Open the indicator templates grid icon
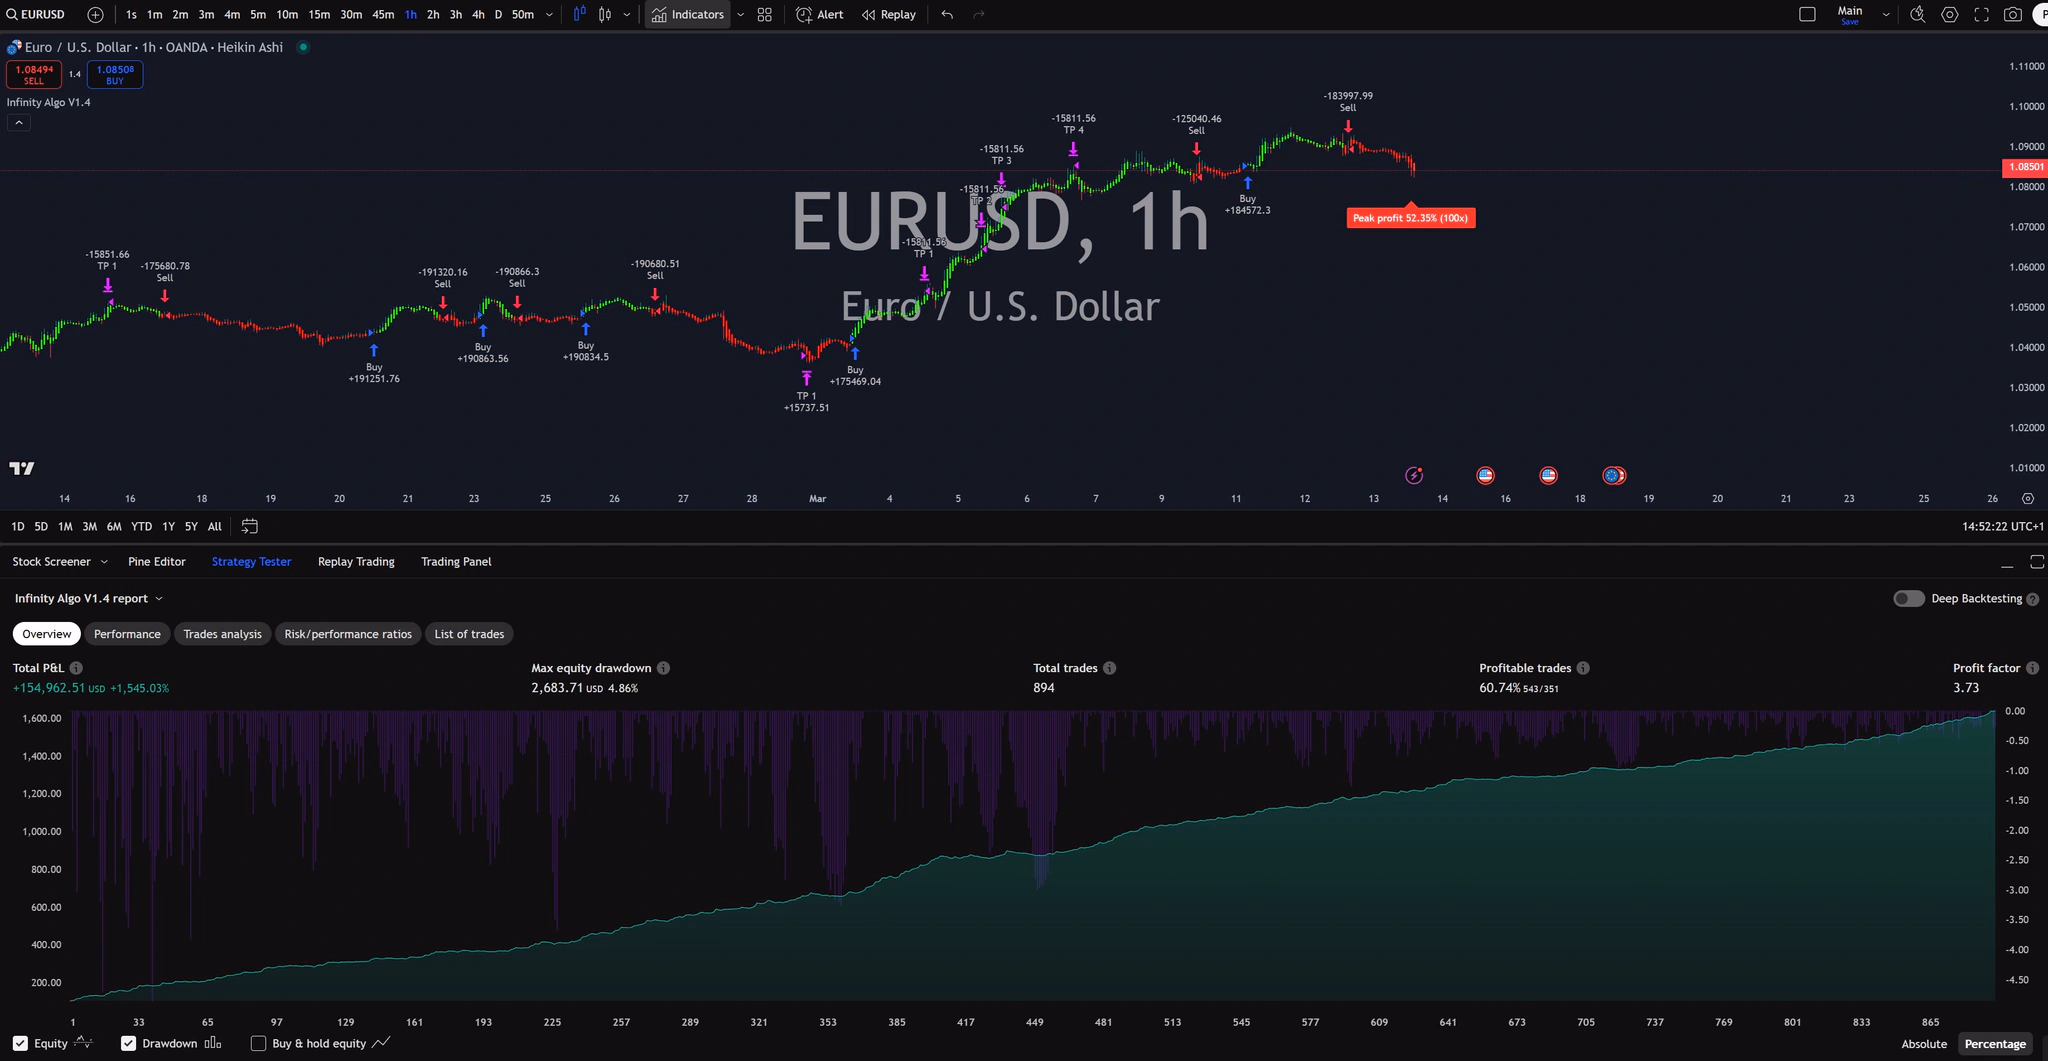This screenshot has height=1061, width=2048. [763, 14]
